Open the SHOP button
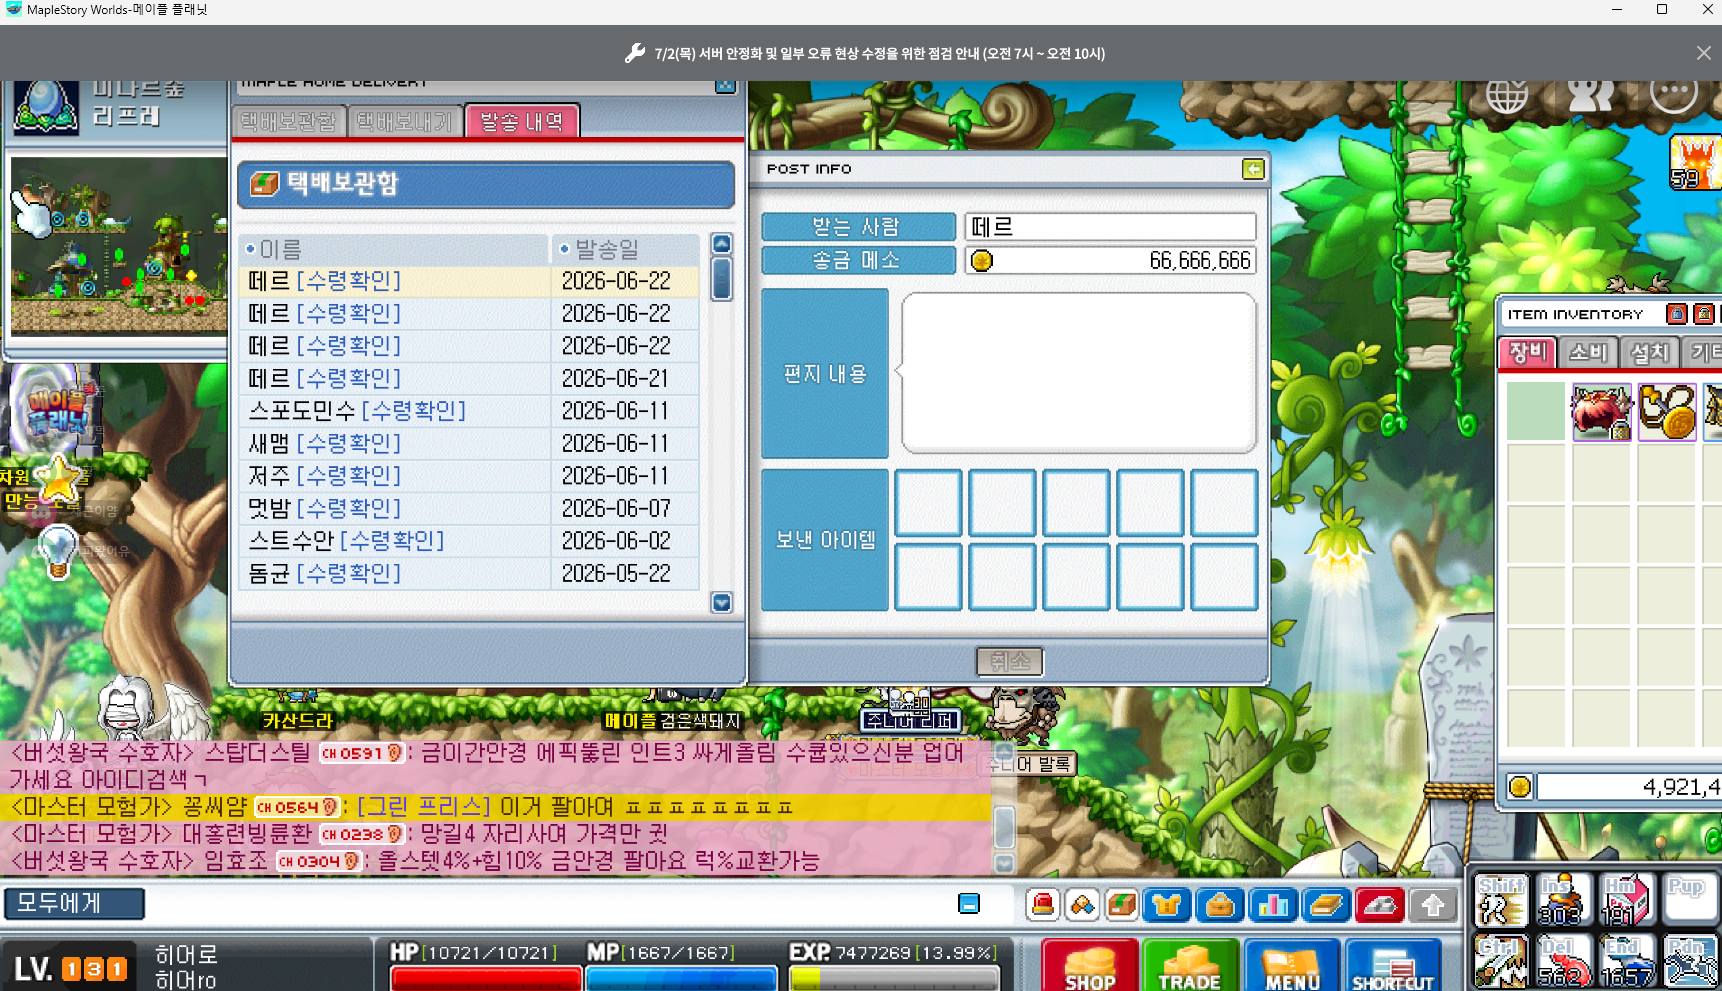Image resolution: width=1722 pixels, height=991 pixels. click(1090, 966)
